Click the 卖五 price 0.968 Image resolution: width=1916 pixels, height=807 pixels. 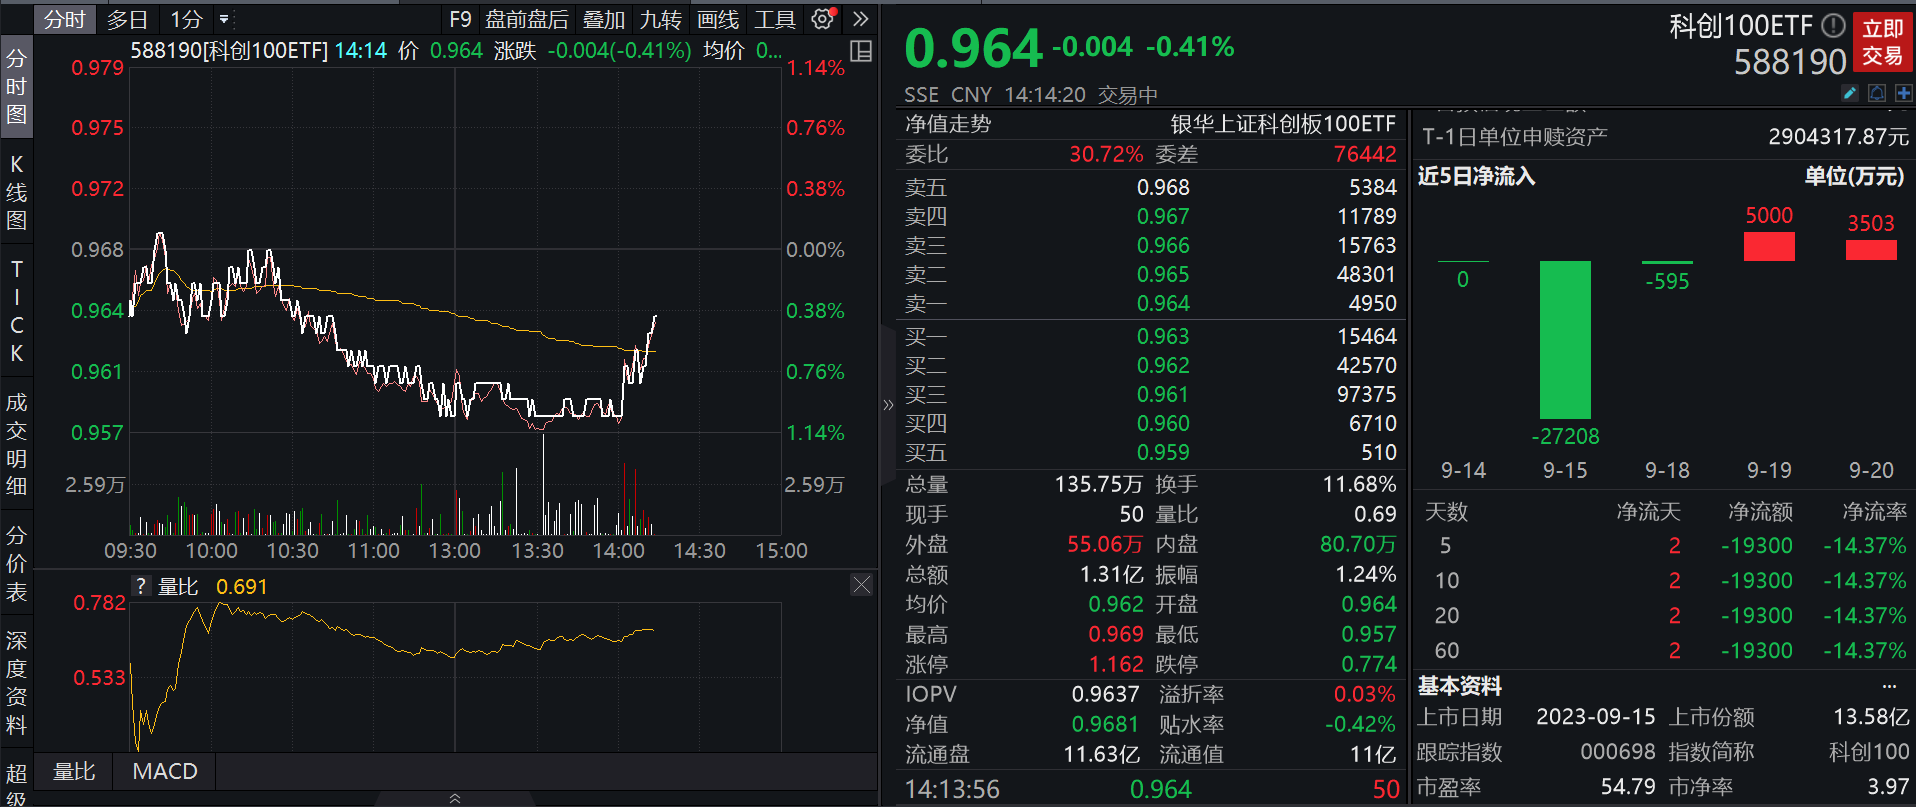pos(1163,187)
